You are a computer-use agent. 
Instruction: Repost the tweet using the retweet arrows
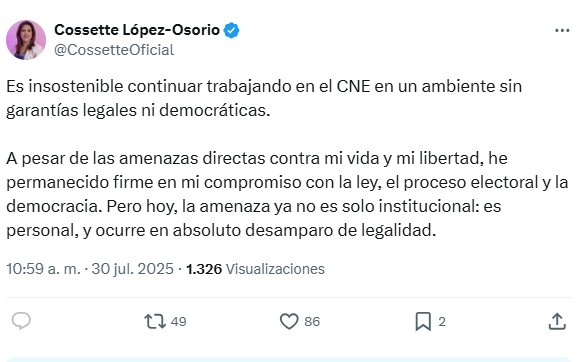coord(155,321)
